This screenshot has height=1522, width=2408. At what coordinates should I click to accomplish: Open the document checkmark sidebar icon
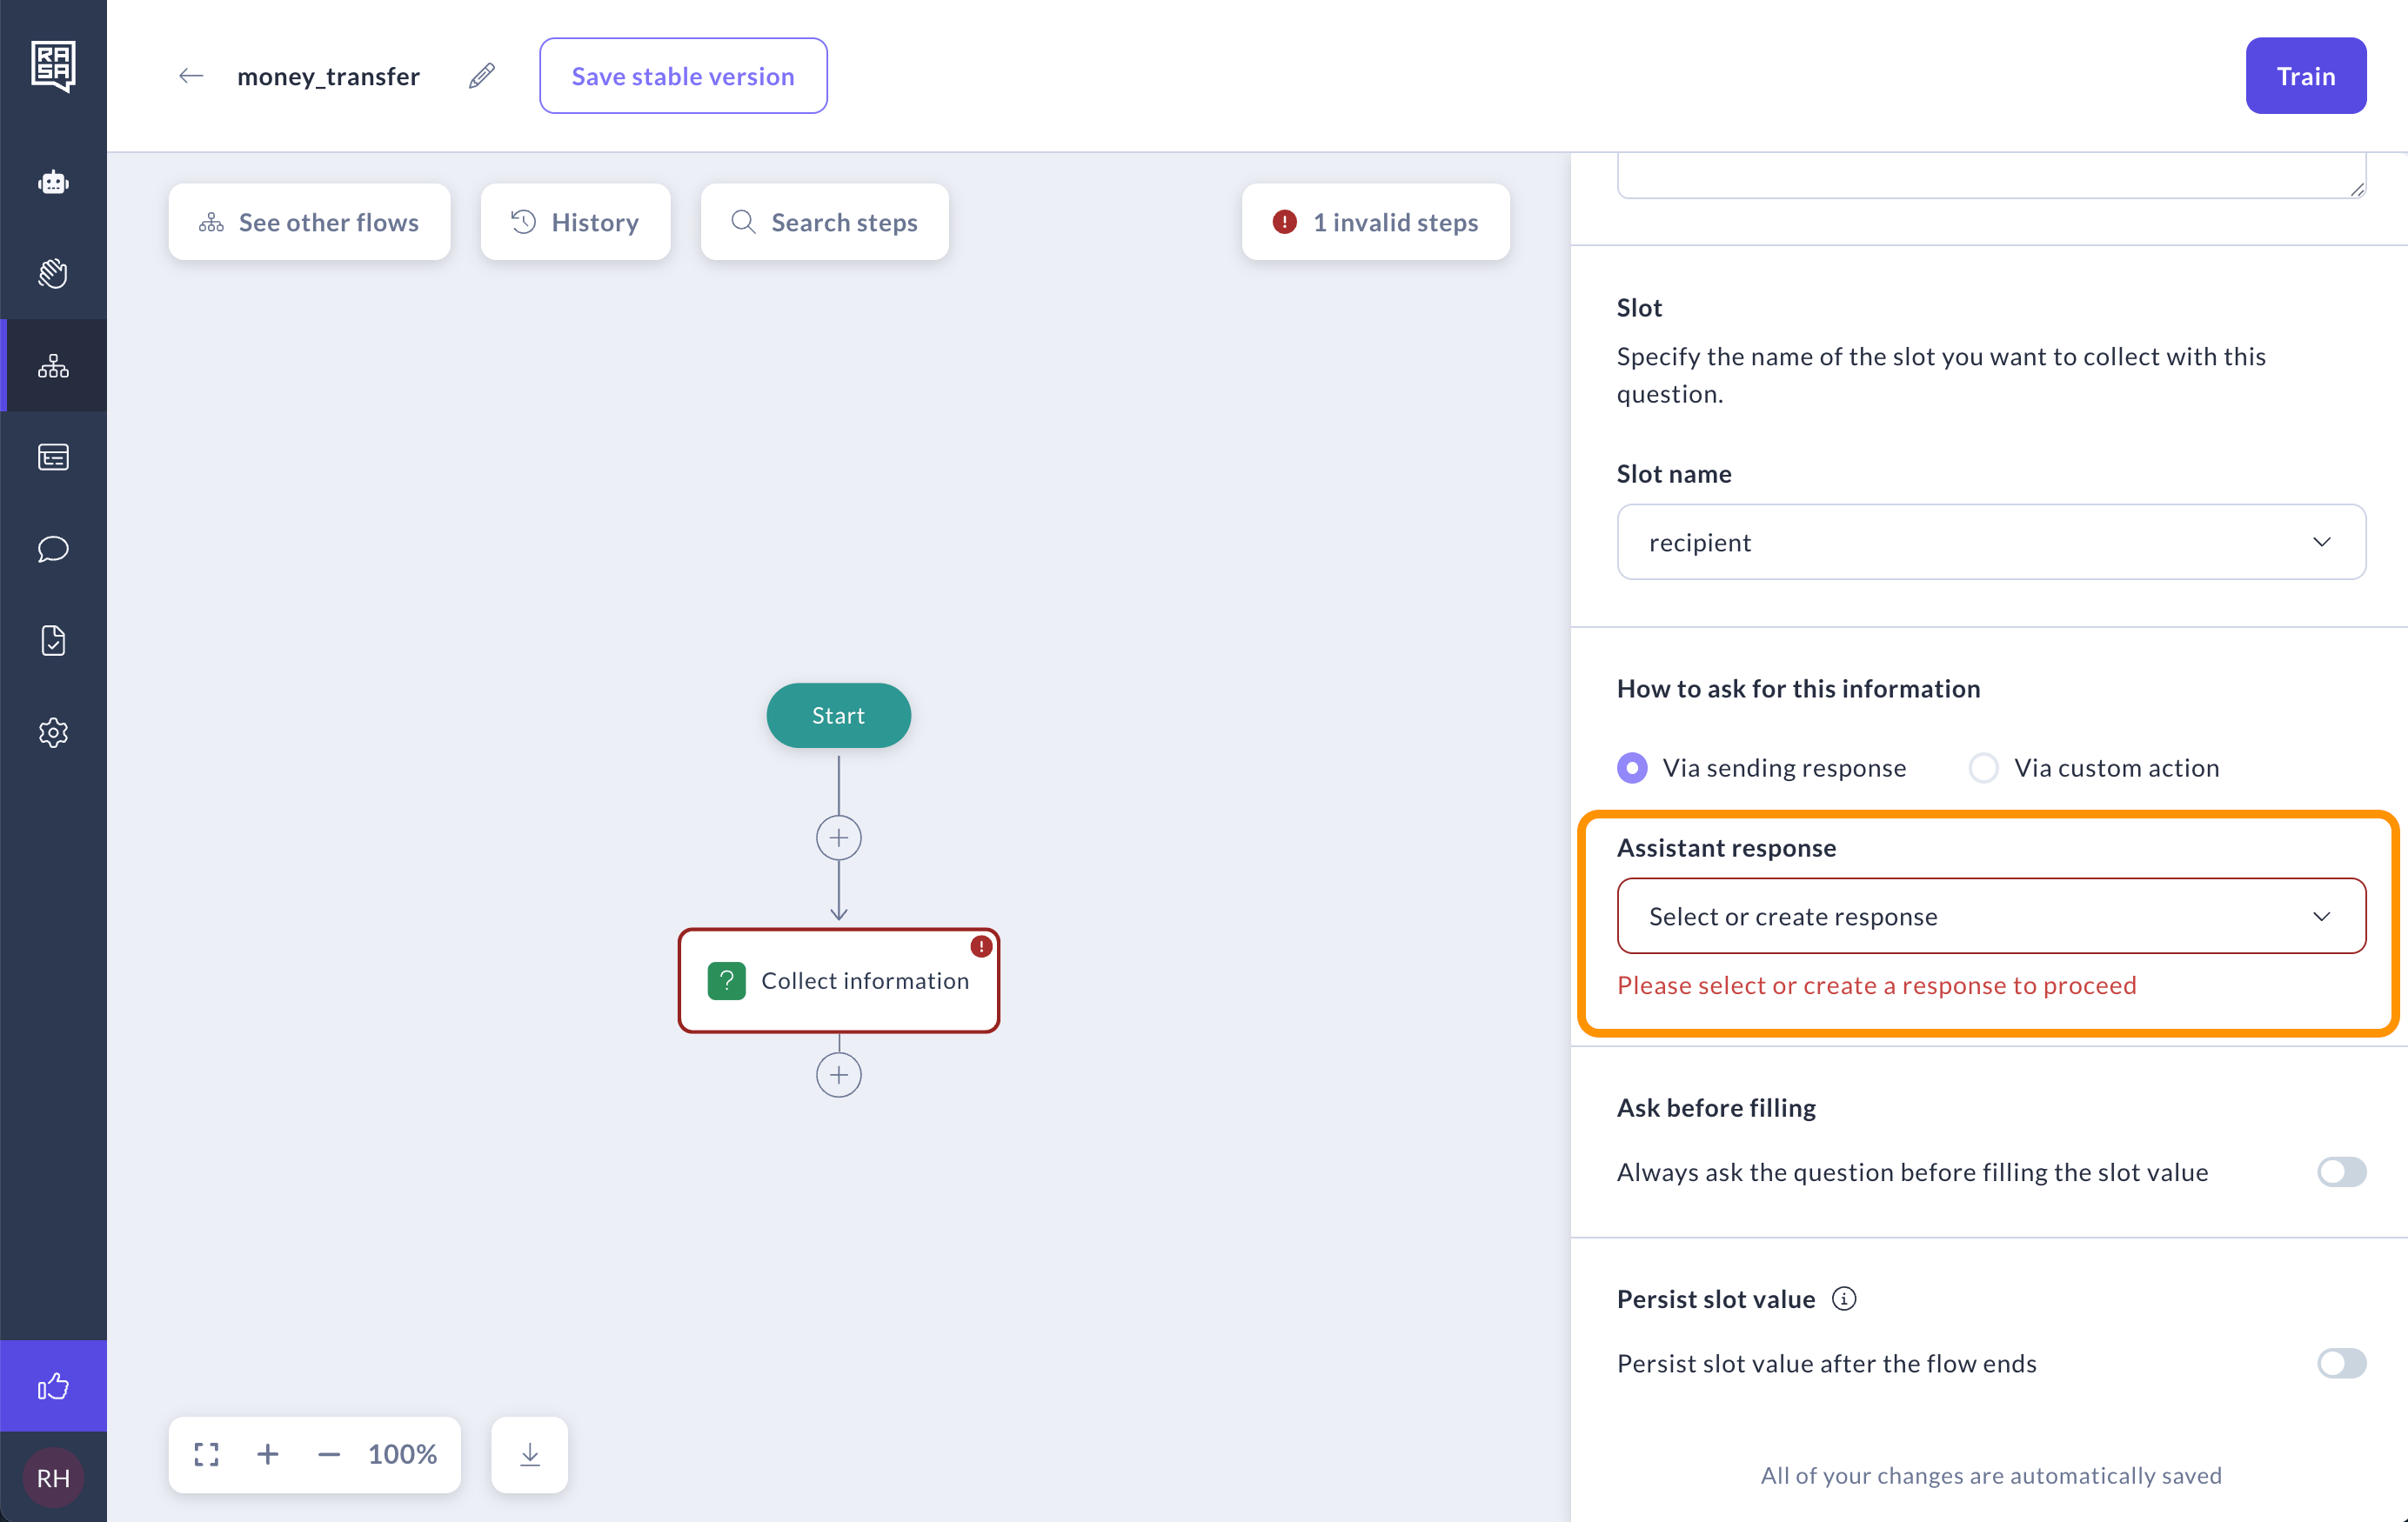53,640
